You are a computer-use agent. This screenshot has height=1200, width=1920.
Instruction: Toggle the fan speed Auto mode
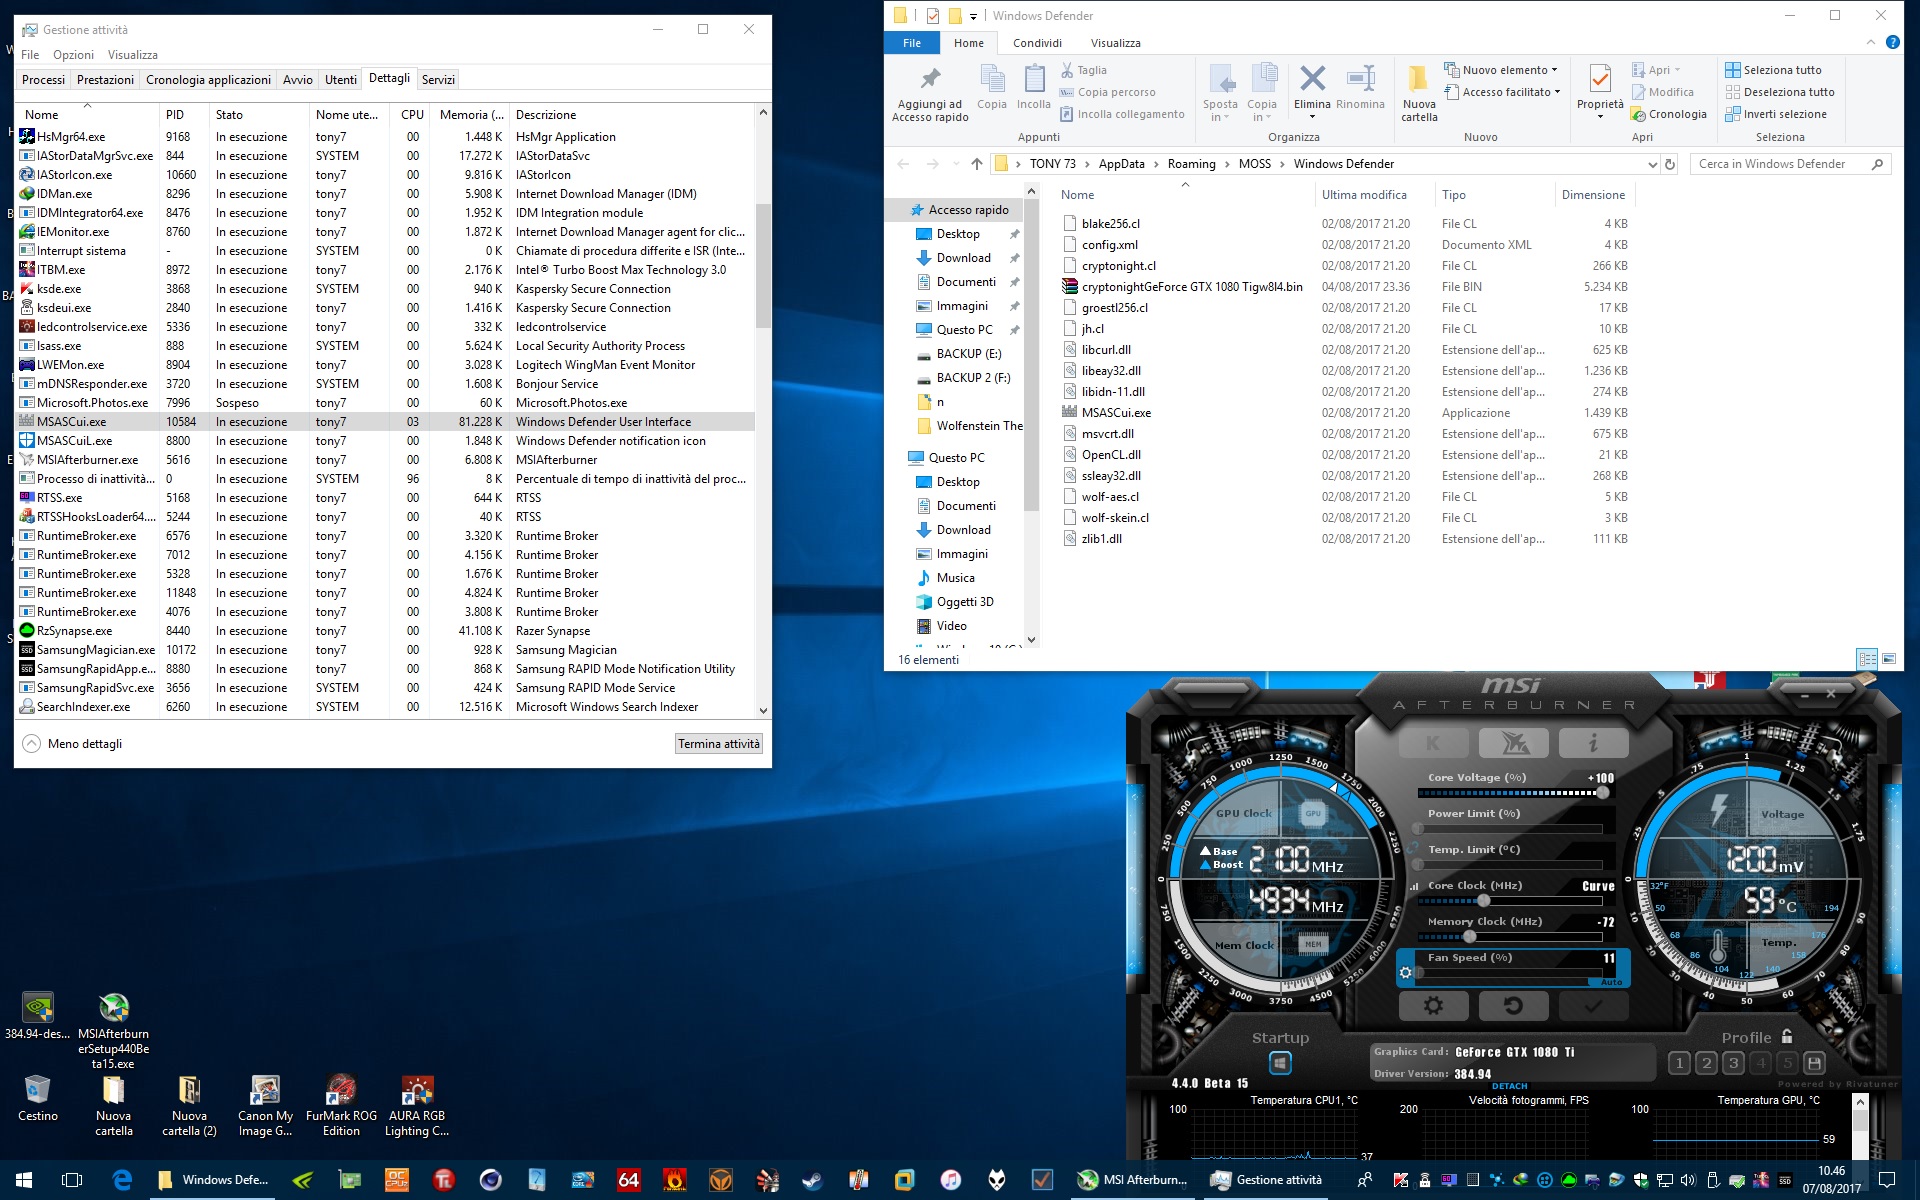[1611, 982]
